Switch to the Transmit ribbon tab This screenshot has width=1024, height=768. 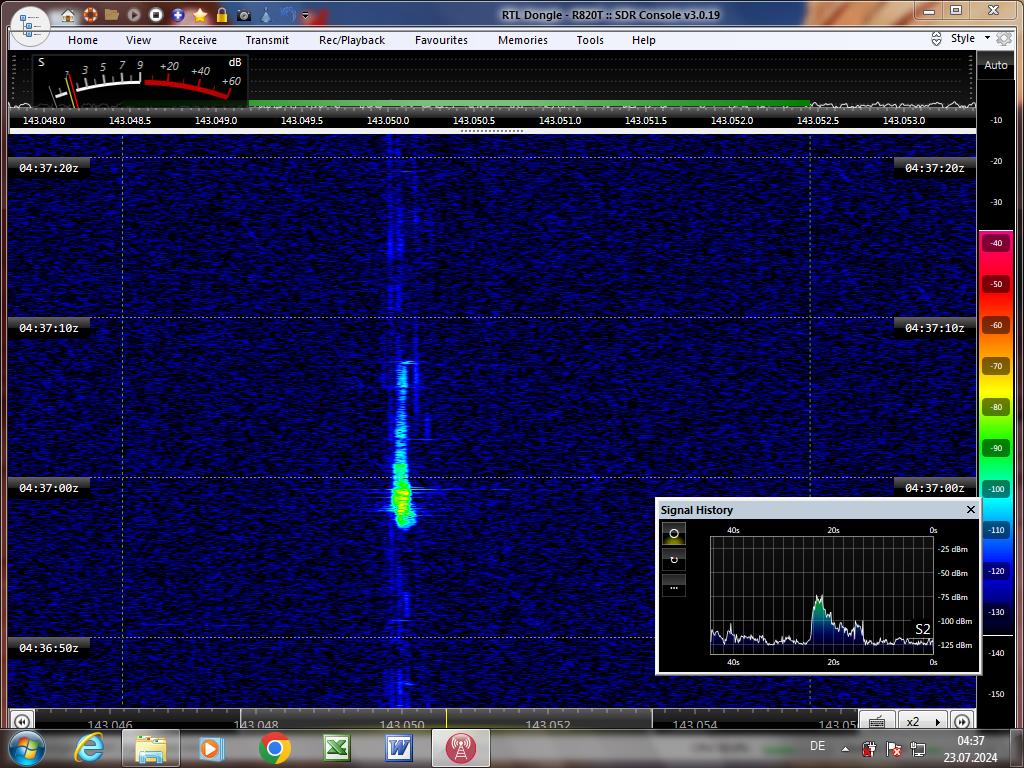click(x=267, y=40)
